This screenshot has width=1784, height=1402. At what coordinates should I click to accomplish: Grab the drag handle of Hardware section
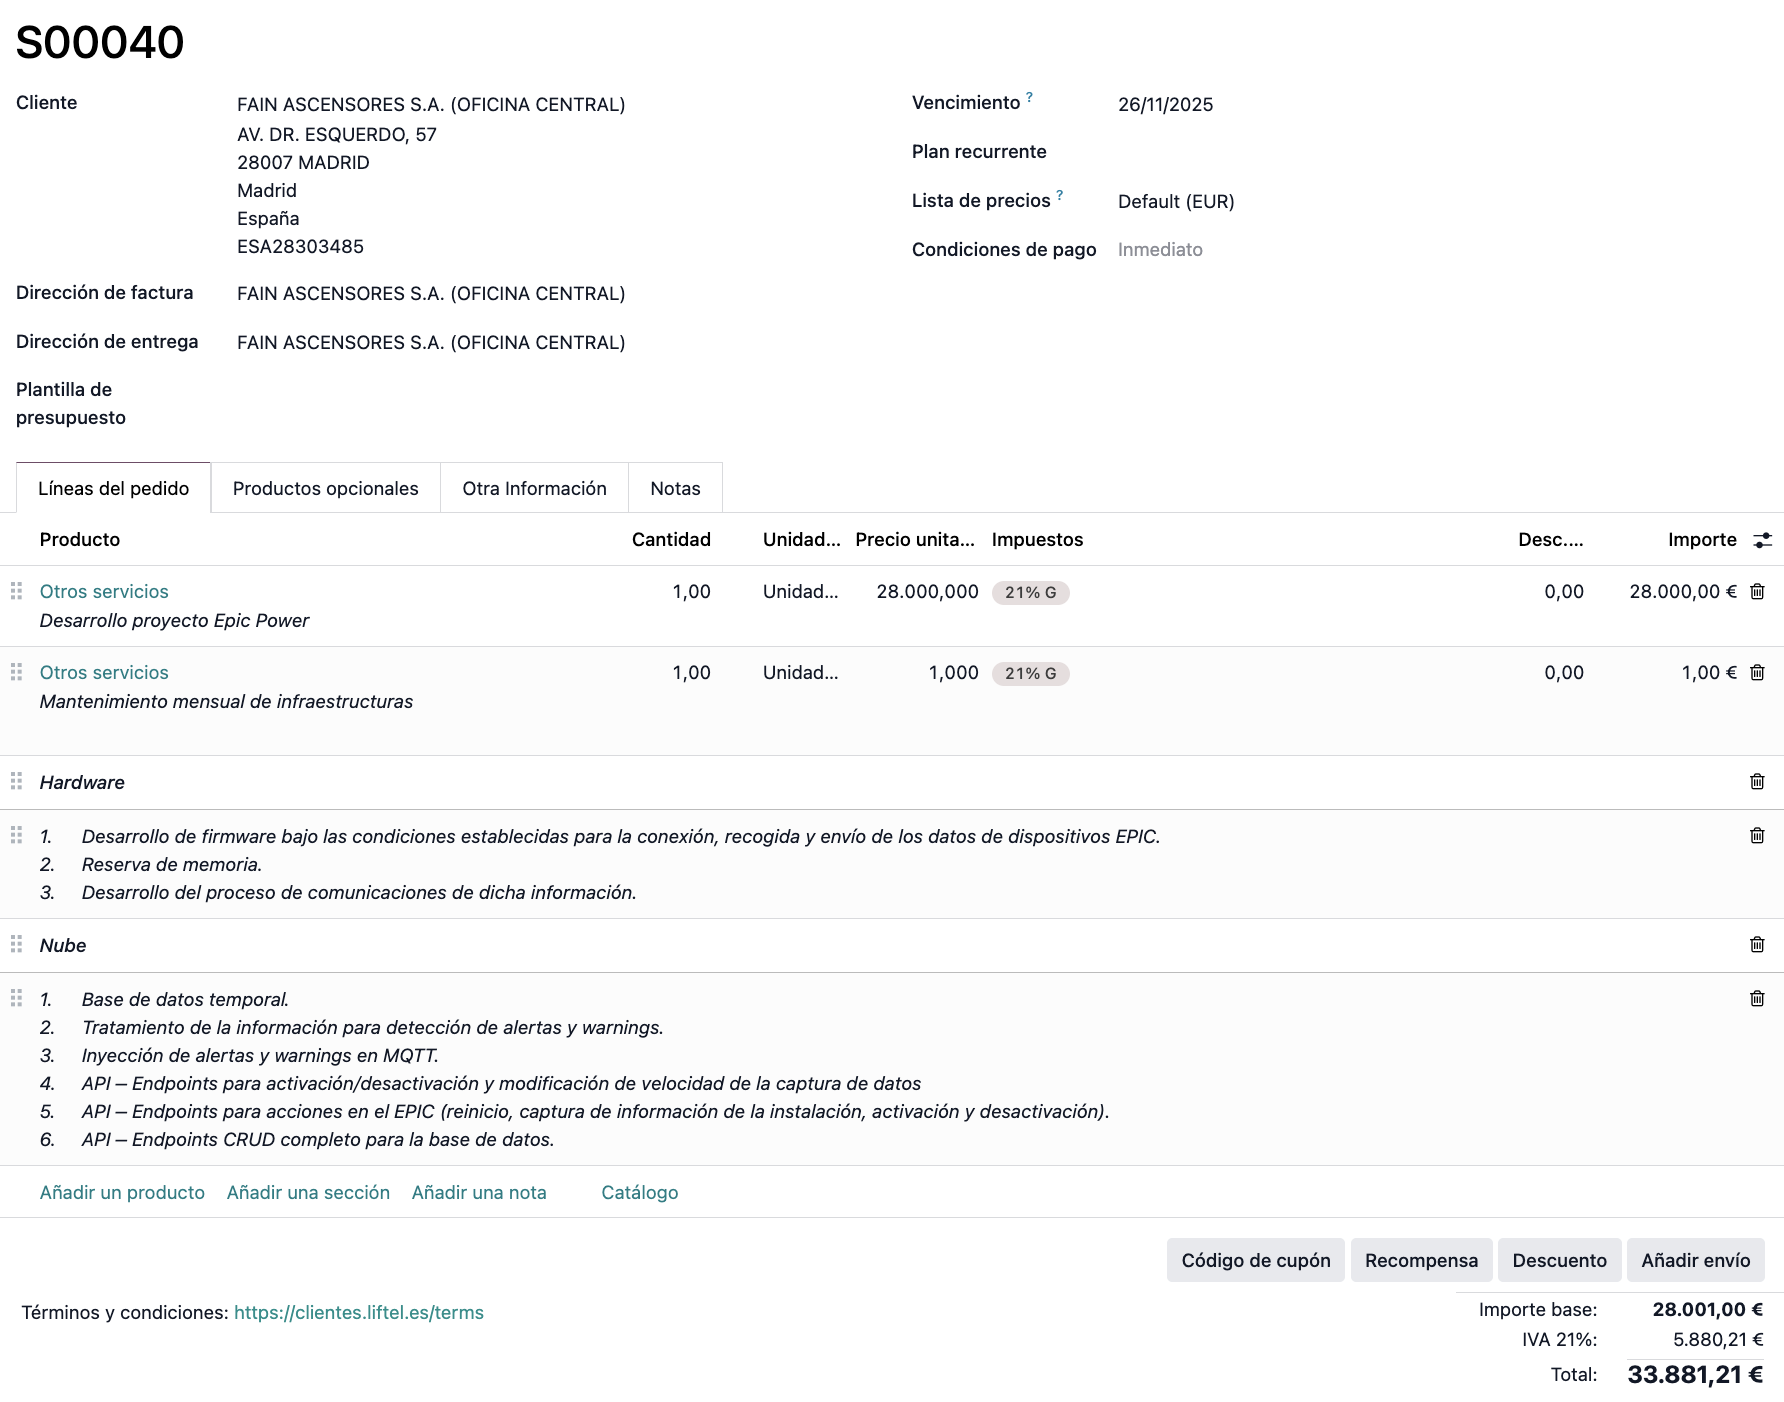click(16, 781)
